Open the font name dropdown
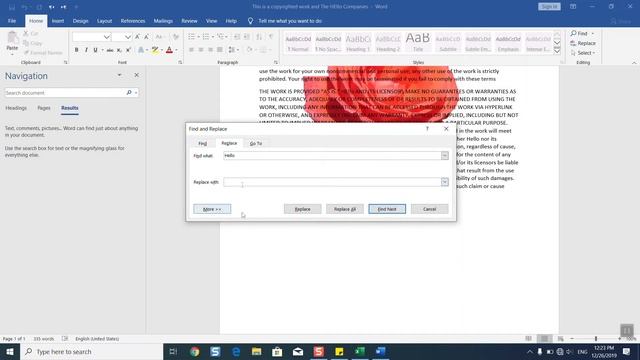640x360 pixels. click(x=107, y=37)
